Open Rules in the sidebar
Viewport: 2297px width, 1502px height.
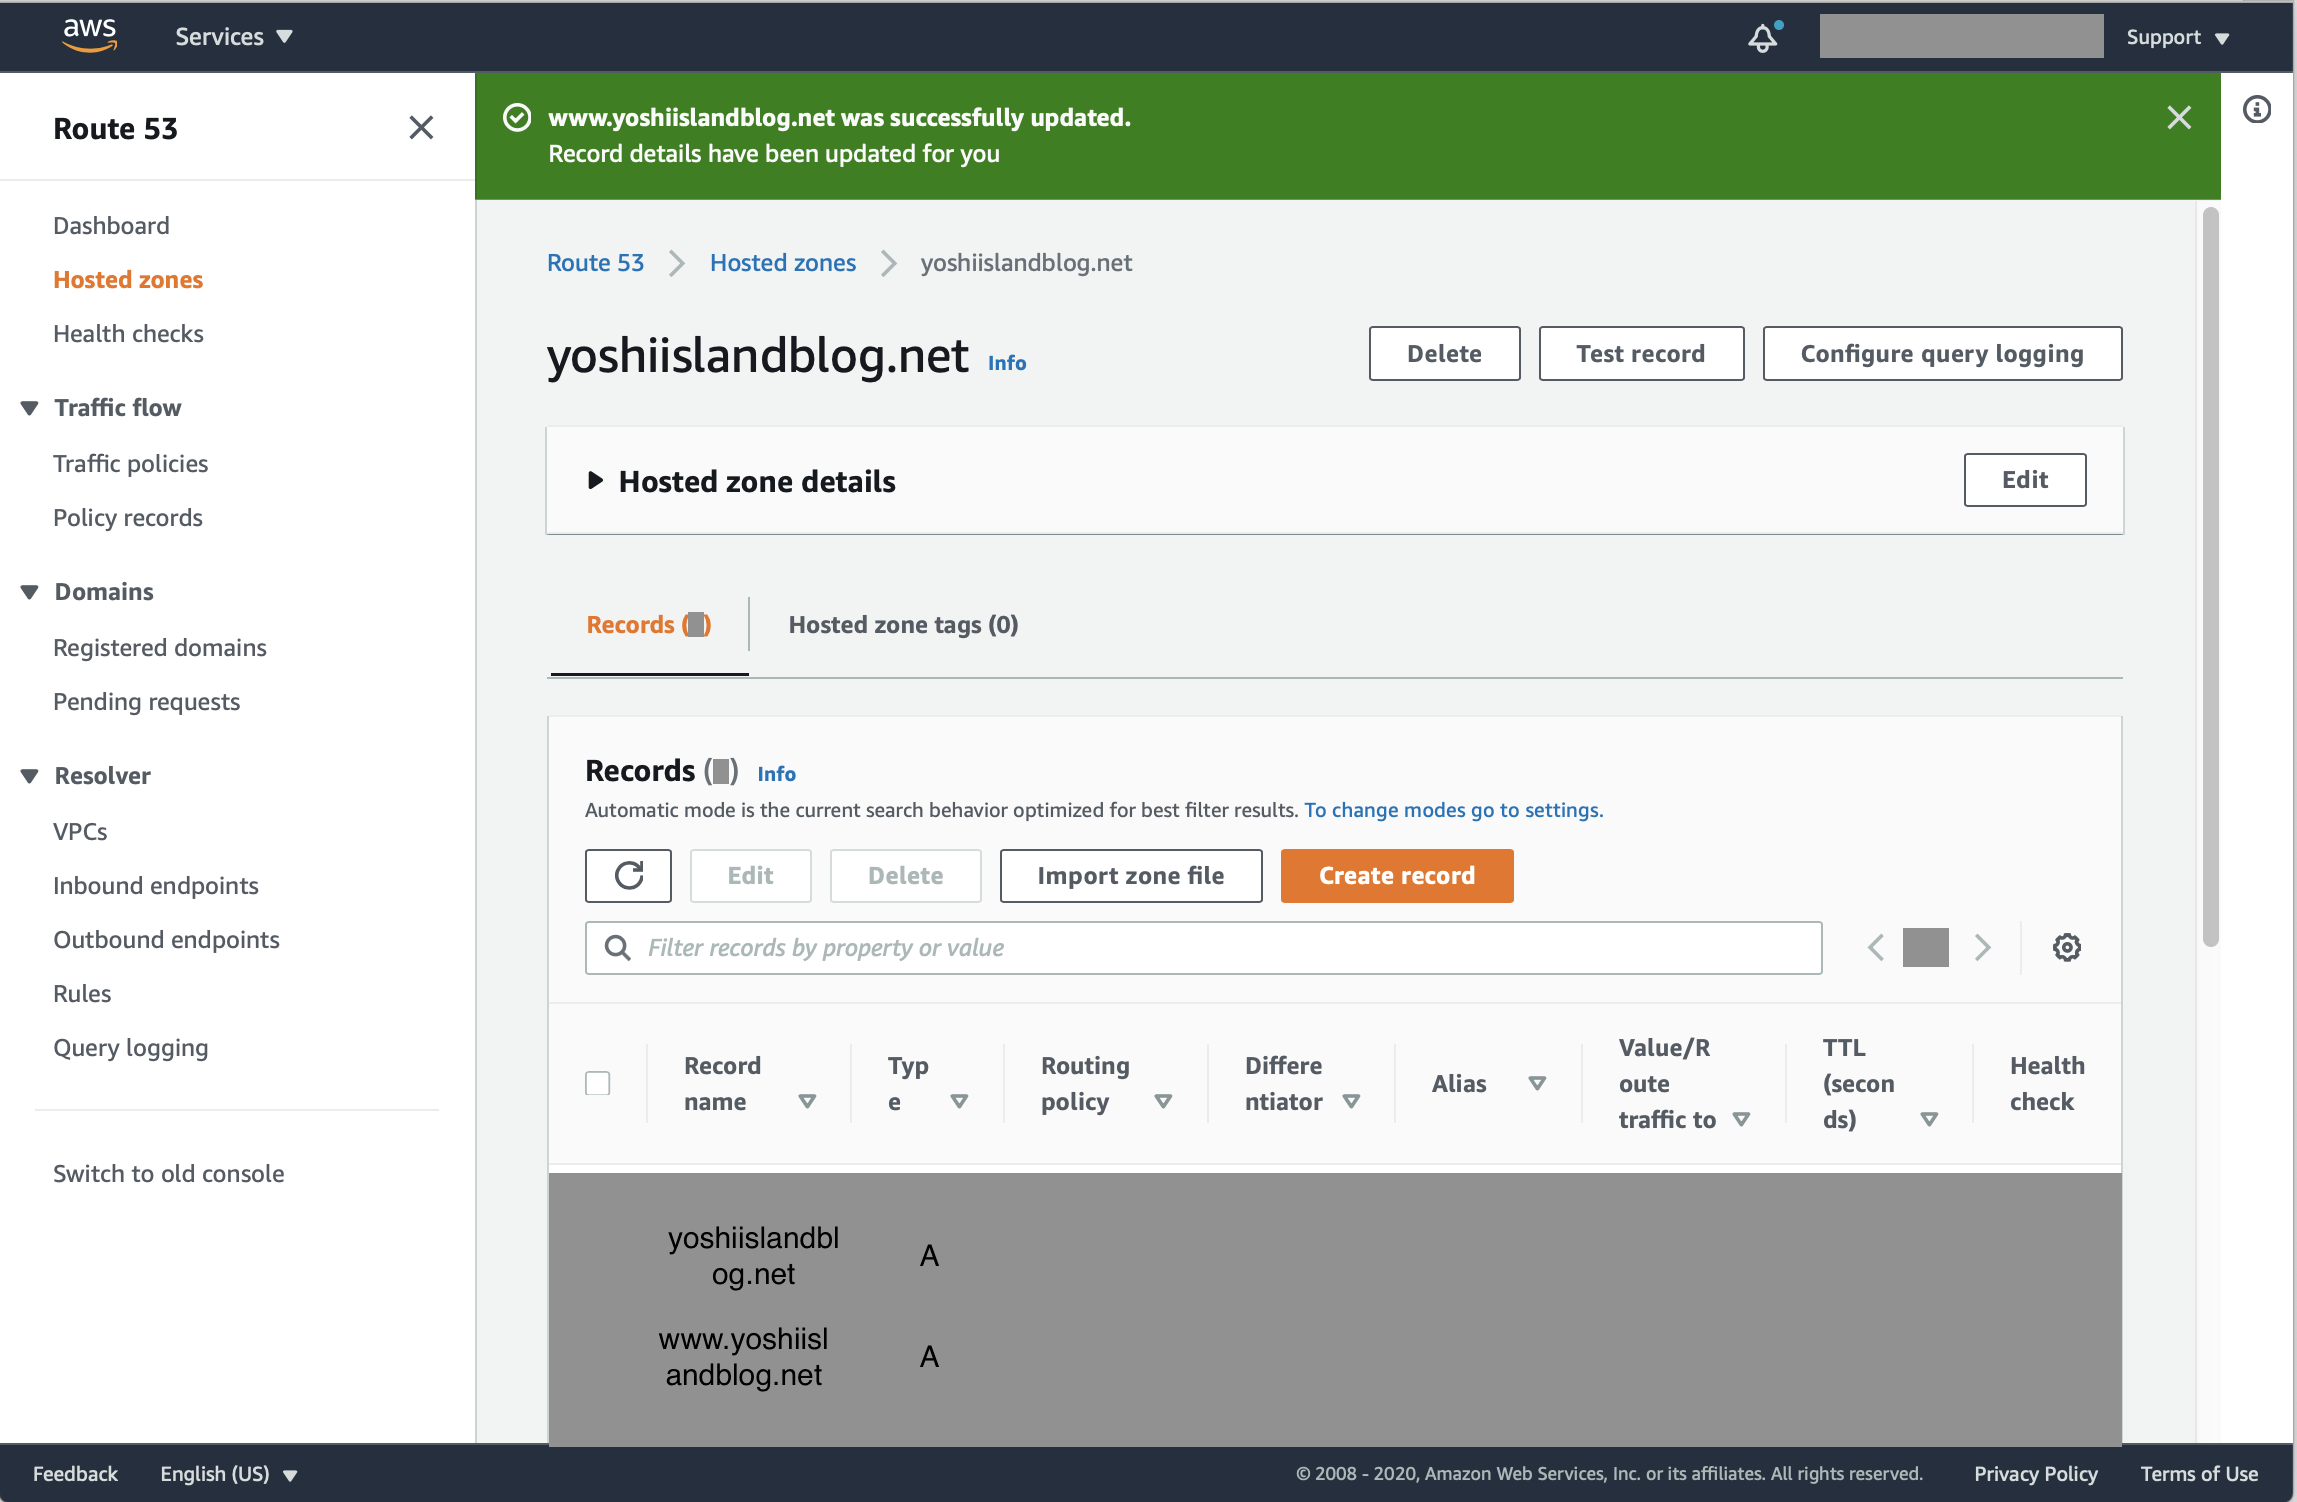[82, 993]
